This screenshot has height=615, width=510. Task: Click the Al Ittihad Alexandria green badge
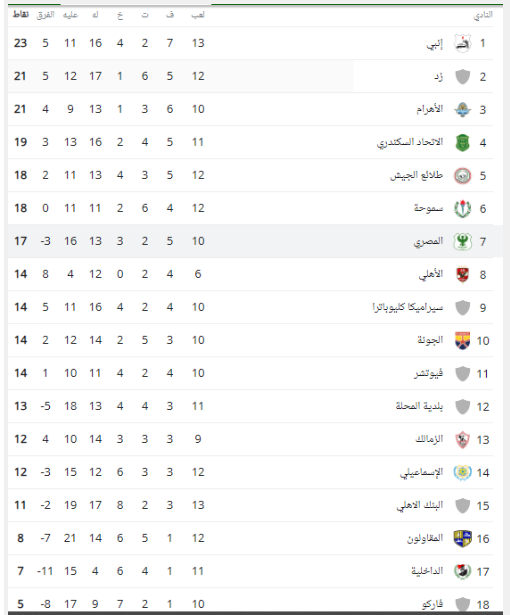pos(463,142)
